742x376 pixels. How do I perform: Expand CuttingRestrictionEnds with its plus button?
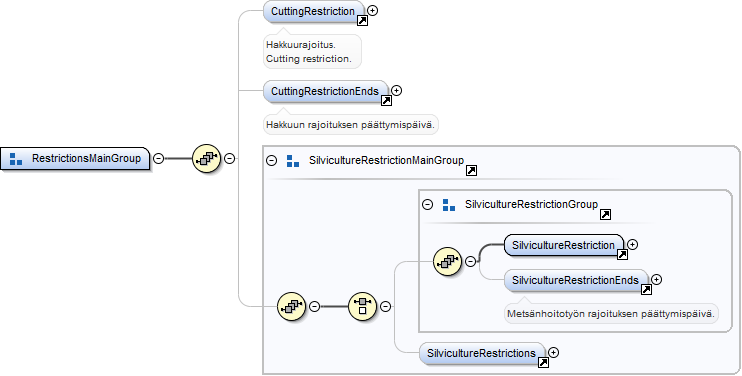pyautogui.click(x=397, y=90)
